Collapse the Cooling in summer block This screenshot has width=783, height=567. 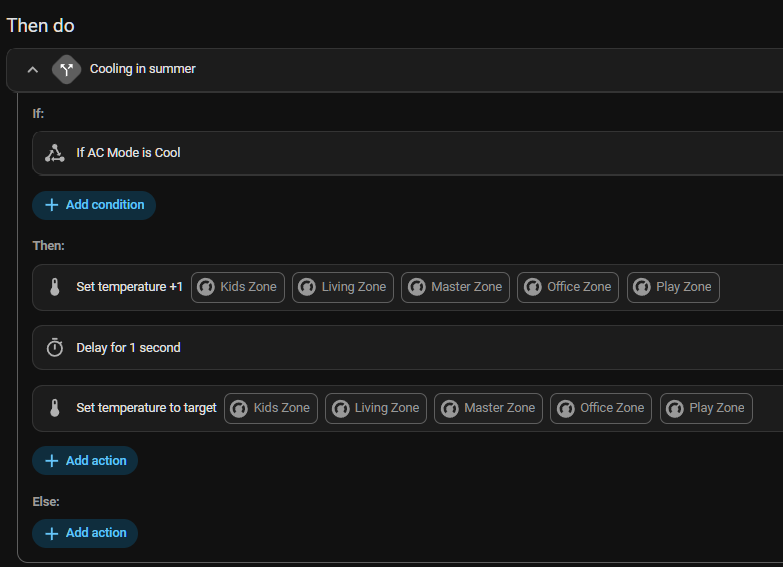[x=32, y=69]
